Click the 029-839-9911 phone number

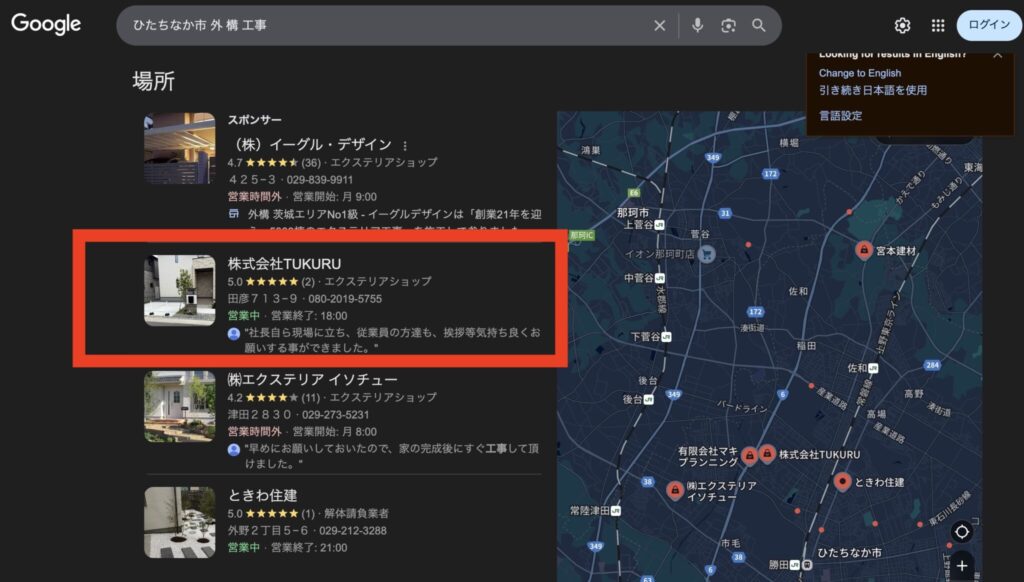click(319, 180)
